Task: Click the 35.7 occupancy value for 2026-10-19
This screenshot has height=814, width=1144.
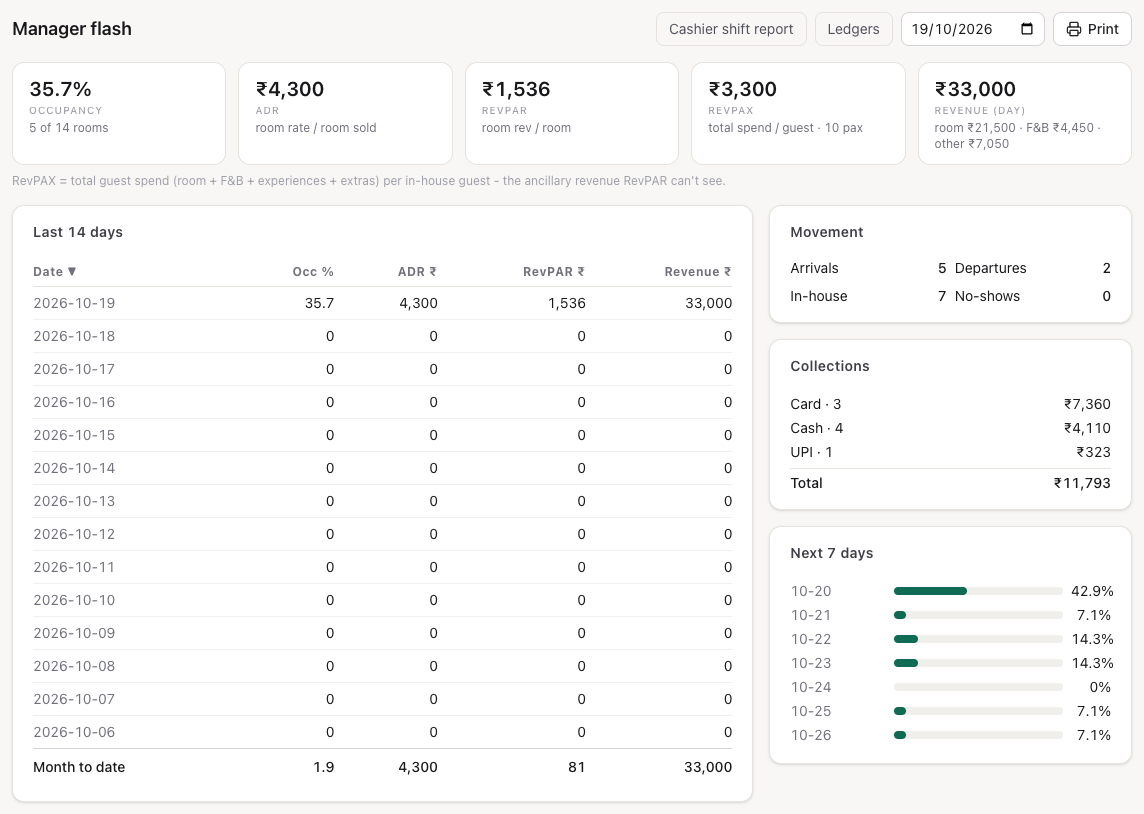Action: (320, 303)
